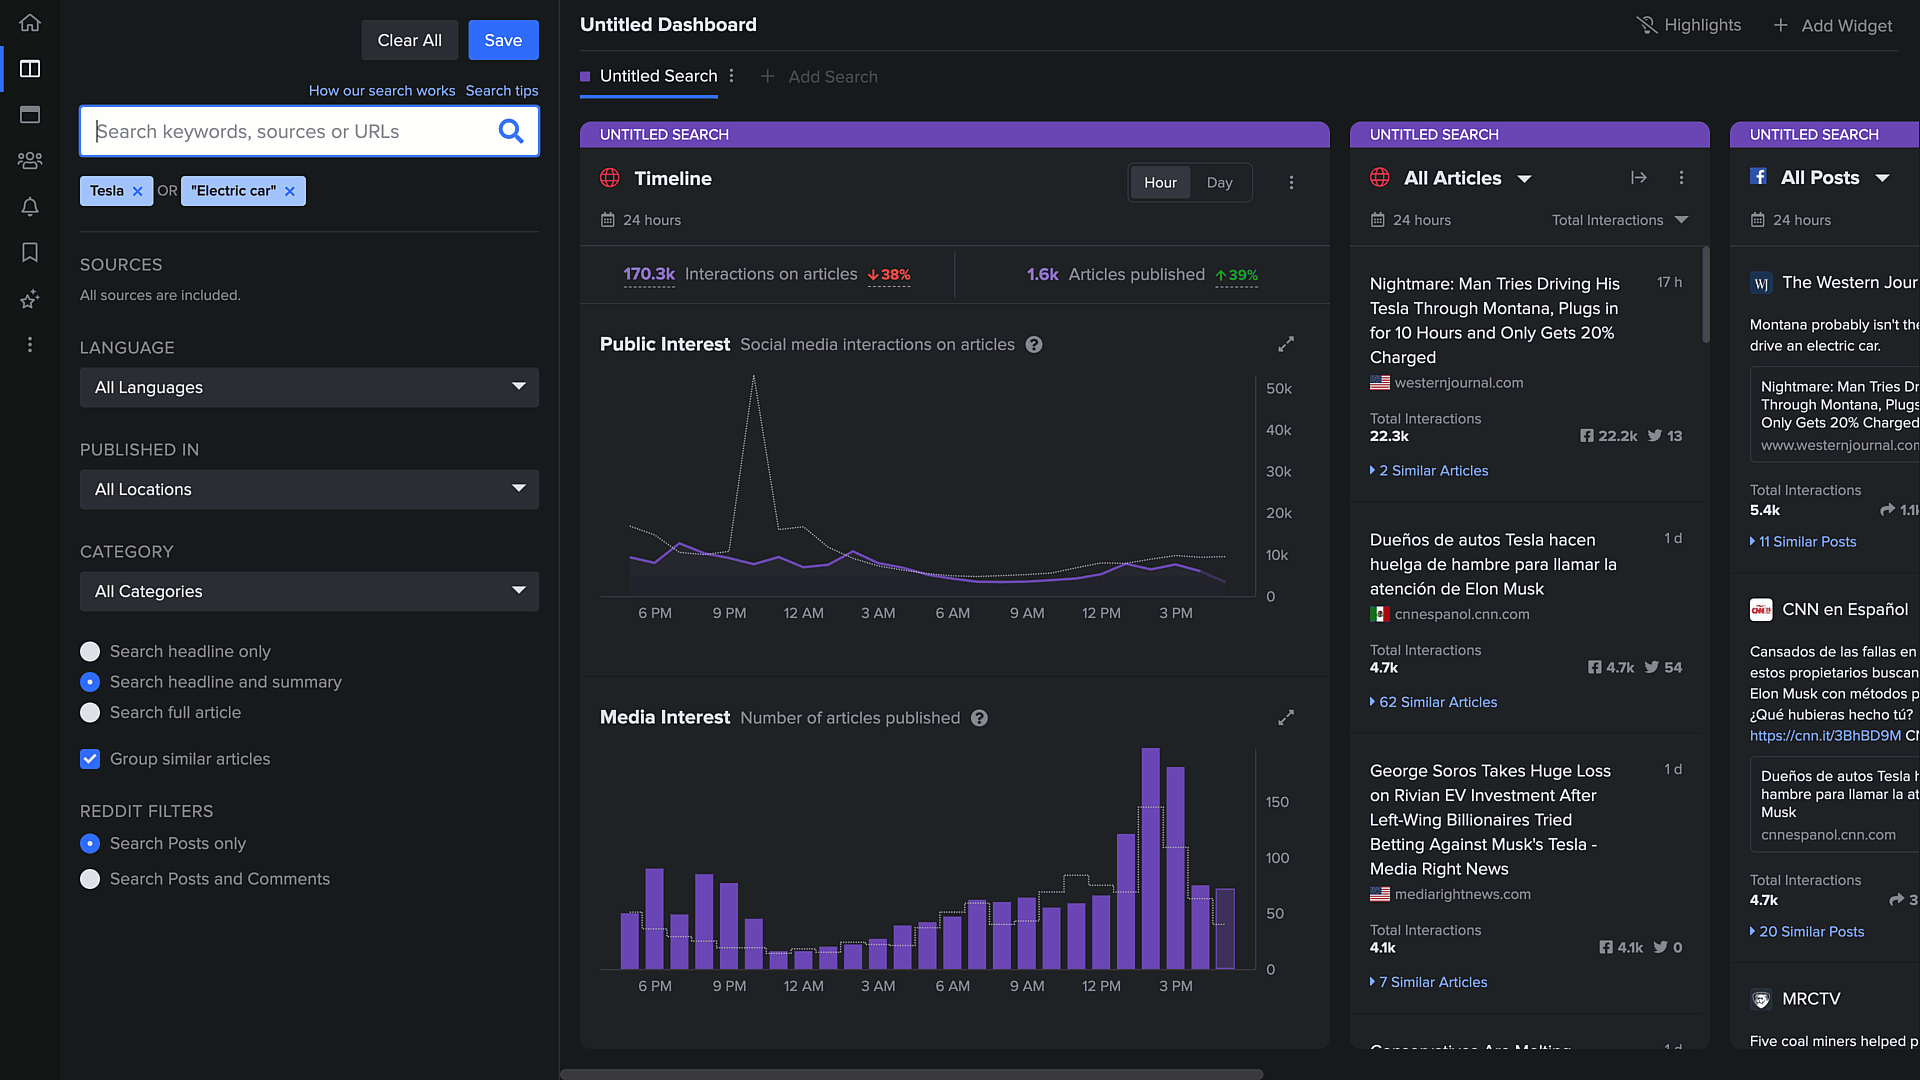This screenshot has width=1920, height=1080.
Task: Switch timeline to Hour view
Action: pyautogui.click(x=1160, y=183)
